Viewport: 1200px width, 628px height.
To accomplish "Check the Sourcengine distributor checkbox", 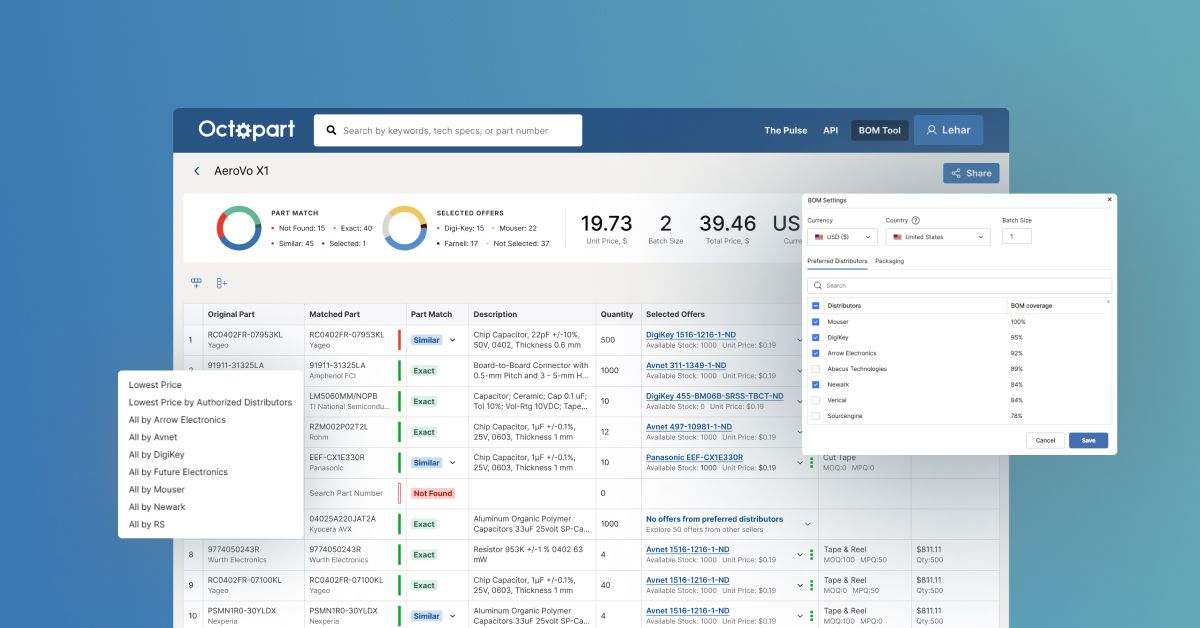I will click(816, 415).
